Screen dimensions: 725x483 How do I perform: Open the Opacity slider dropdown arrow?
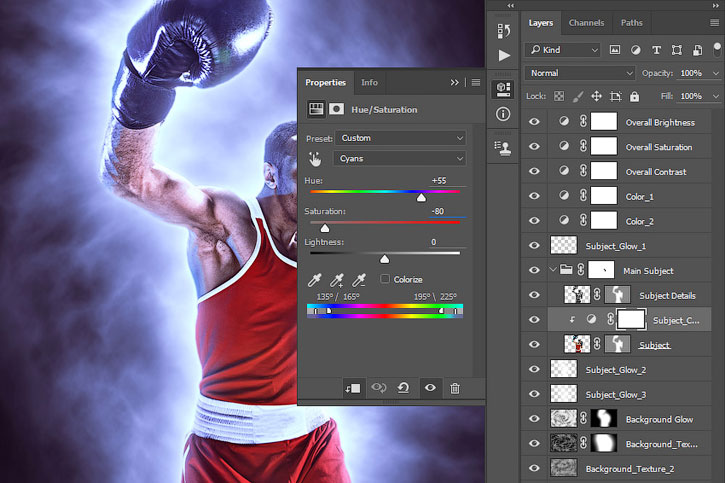716,73
